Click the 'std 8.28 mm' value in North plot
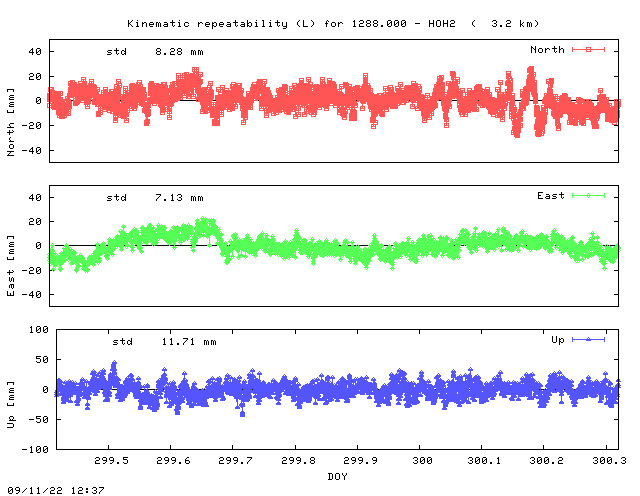 (x=155, y=52)
